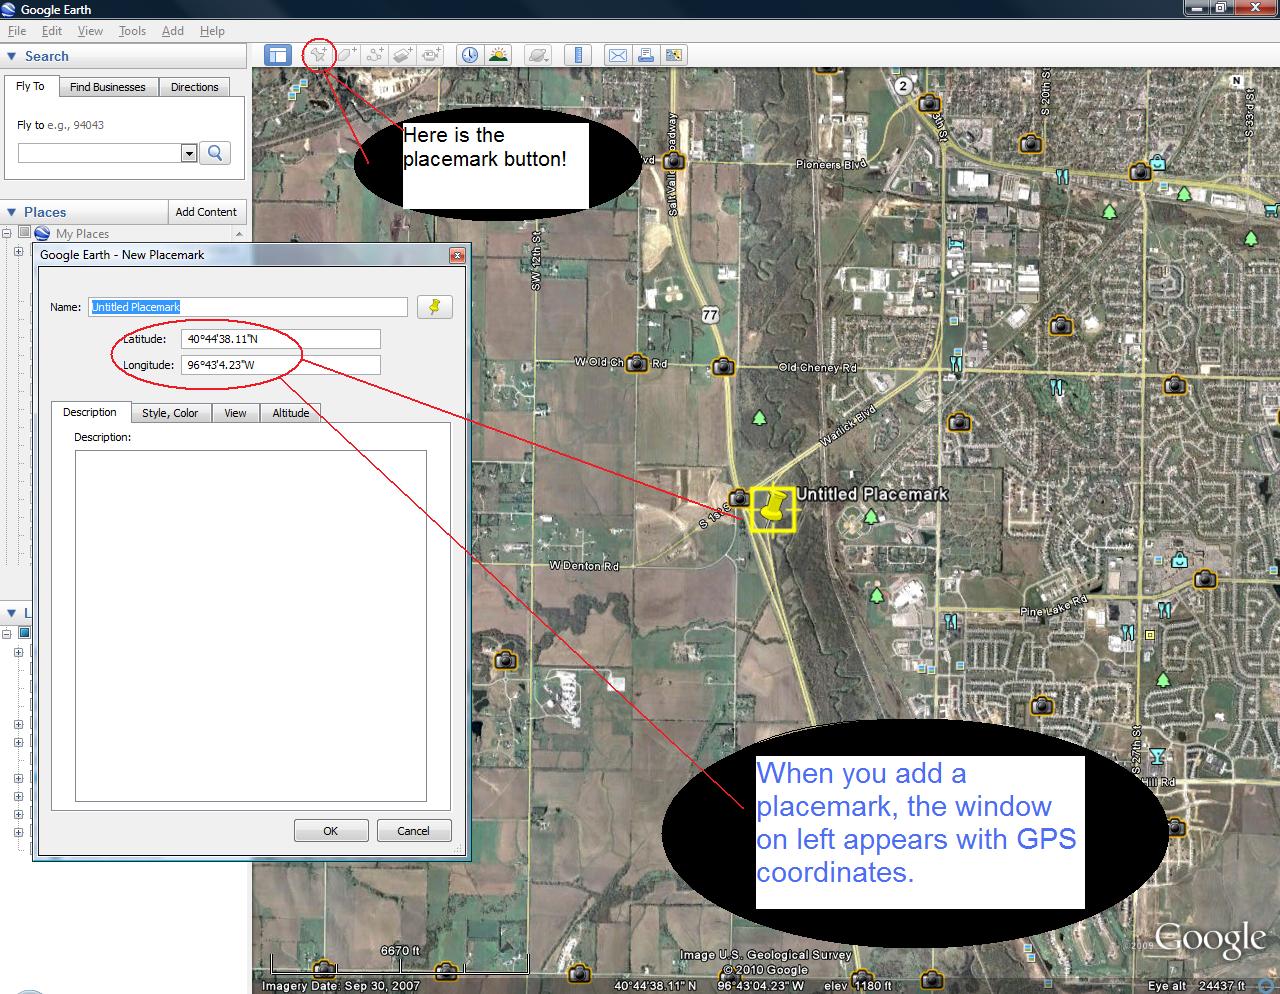The width and height of the screenshot is (1280, 994).
Task: Open the Edit menu
Action: 52,31
